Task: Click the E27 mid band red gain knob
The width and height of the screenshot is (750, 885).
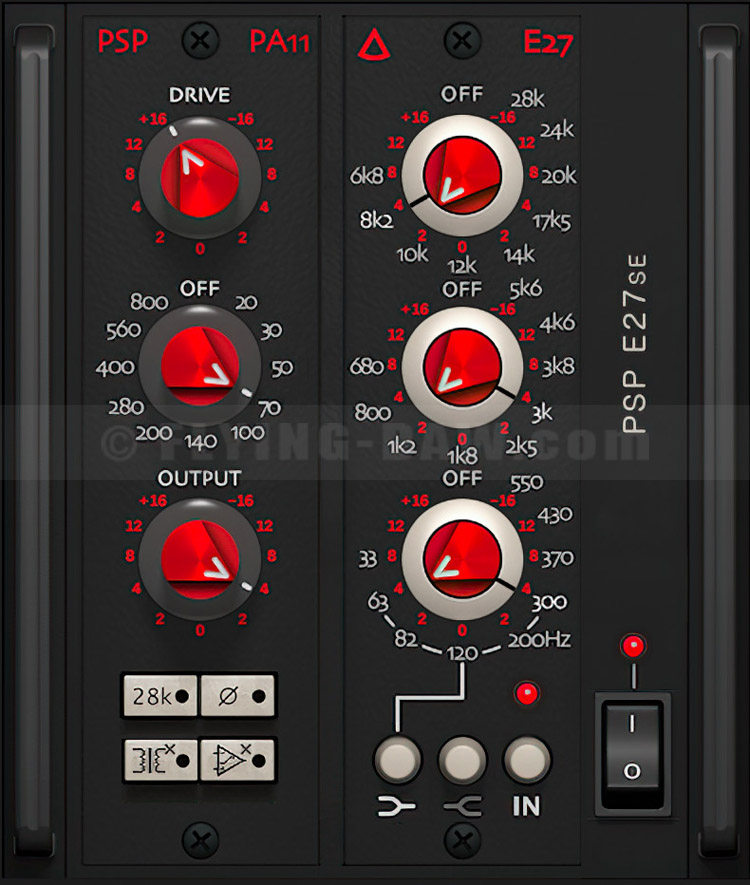Action: click(462, 367)
